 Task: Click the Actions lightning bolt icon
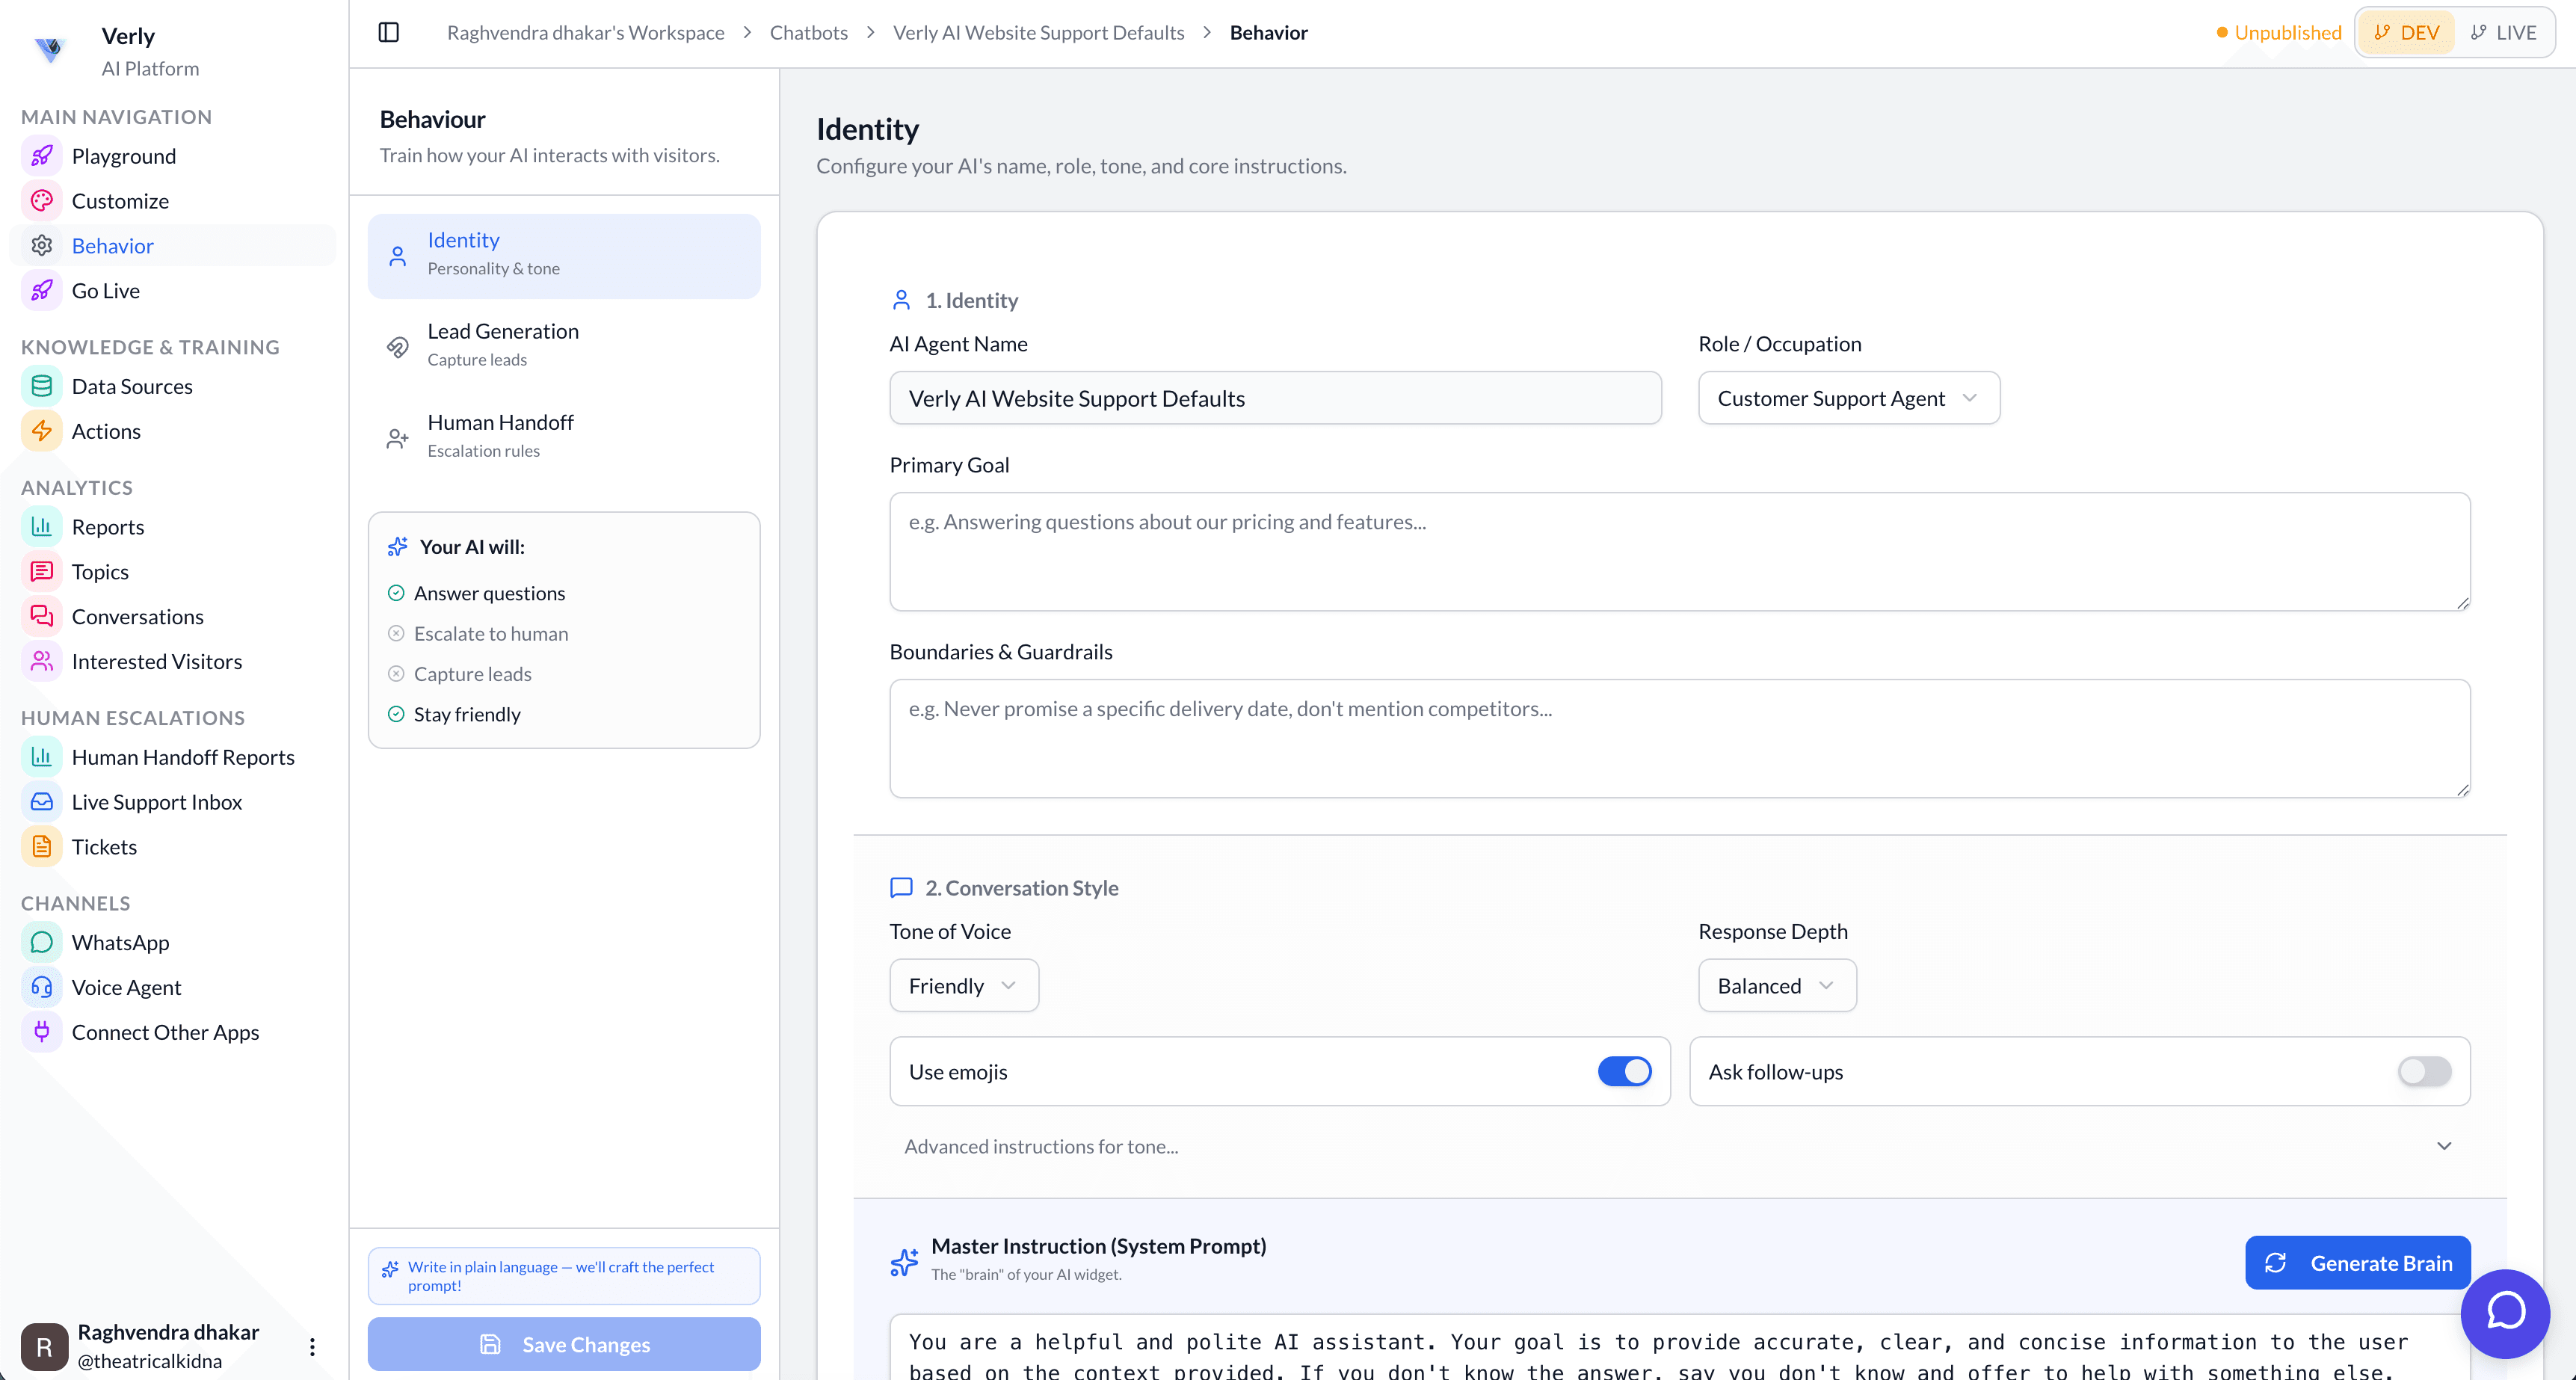click(x=41, y=431)
